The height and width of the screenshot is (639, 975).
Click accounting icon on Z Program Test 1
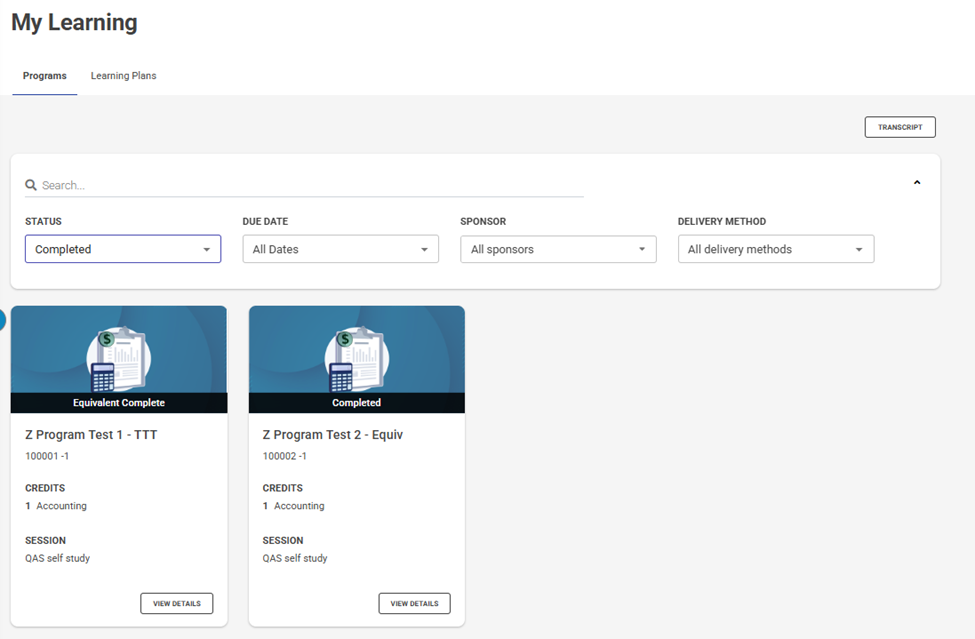[119, 359]
